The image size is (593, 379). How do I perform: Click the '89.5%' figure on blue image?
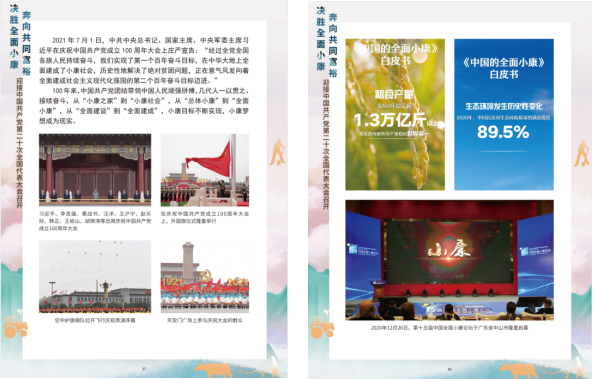click(503, 132)
